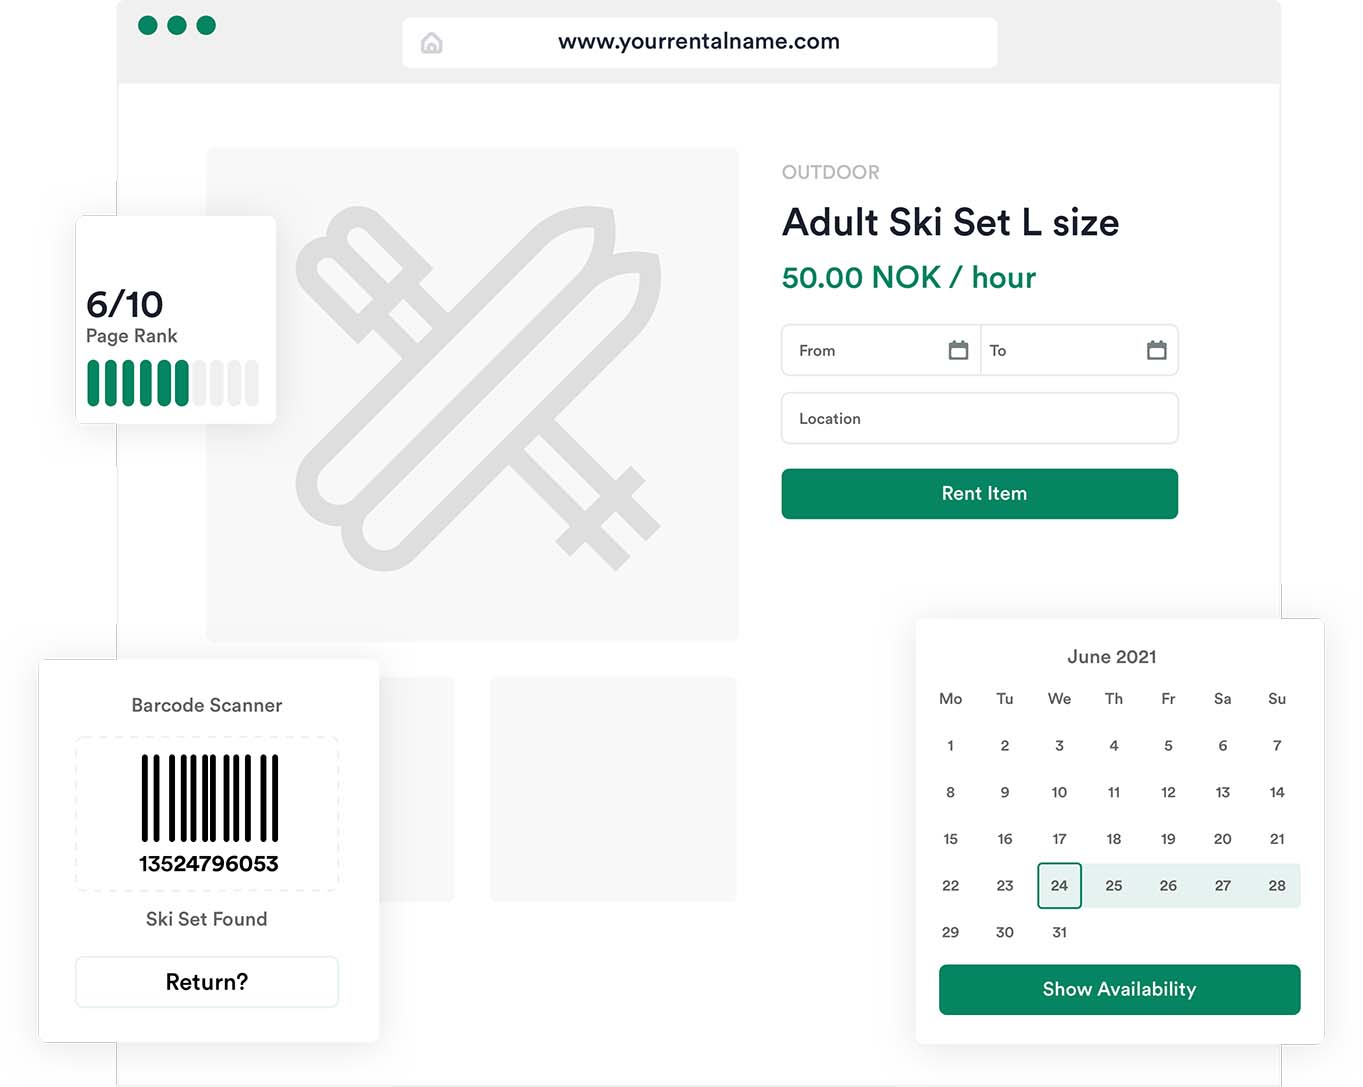Click the Location input field

[979, 418]
